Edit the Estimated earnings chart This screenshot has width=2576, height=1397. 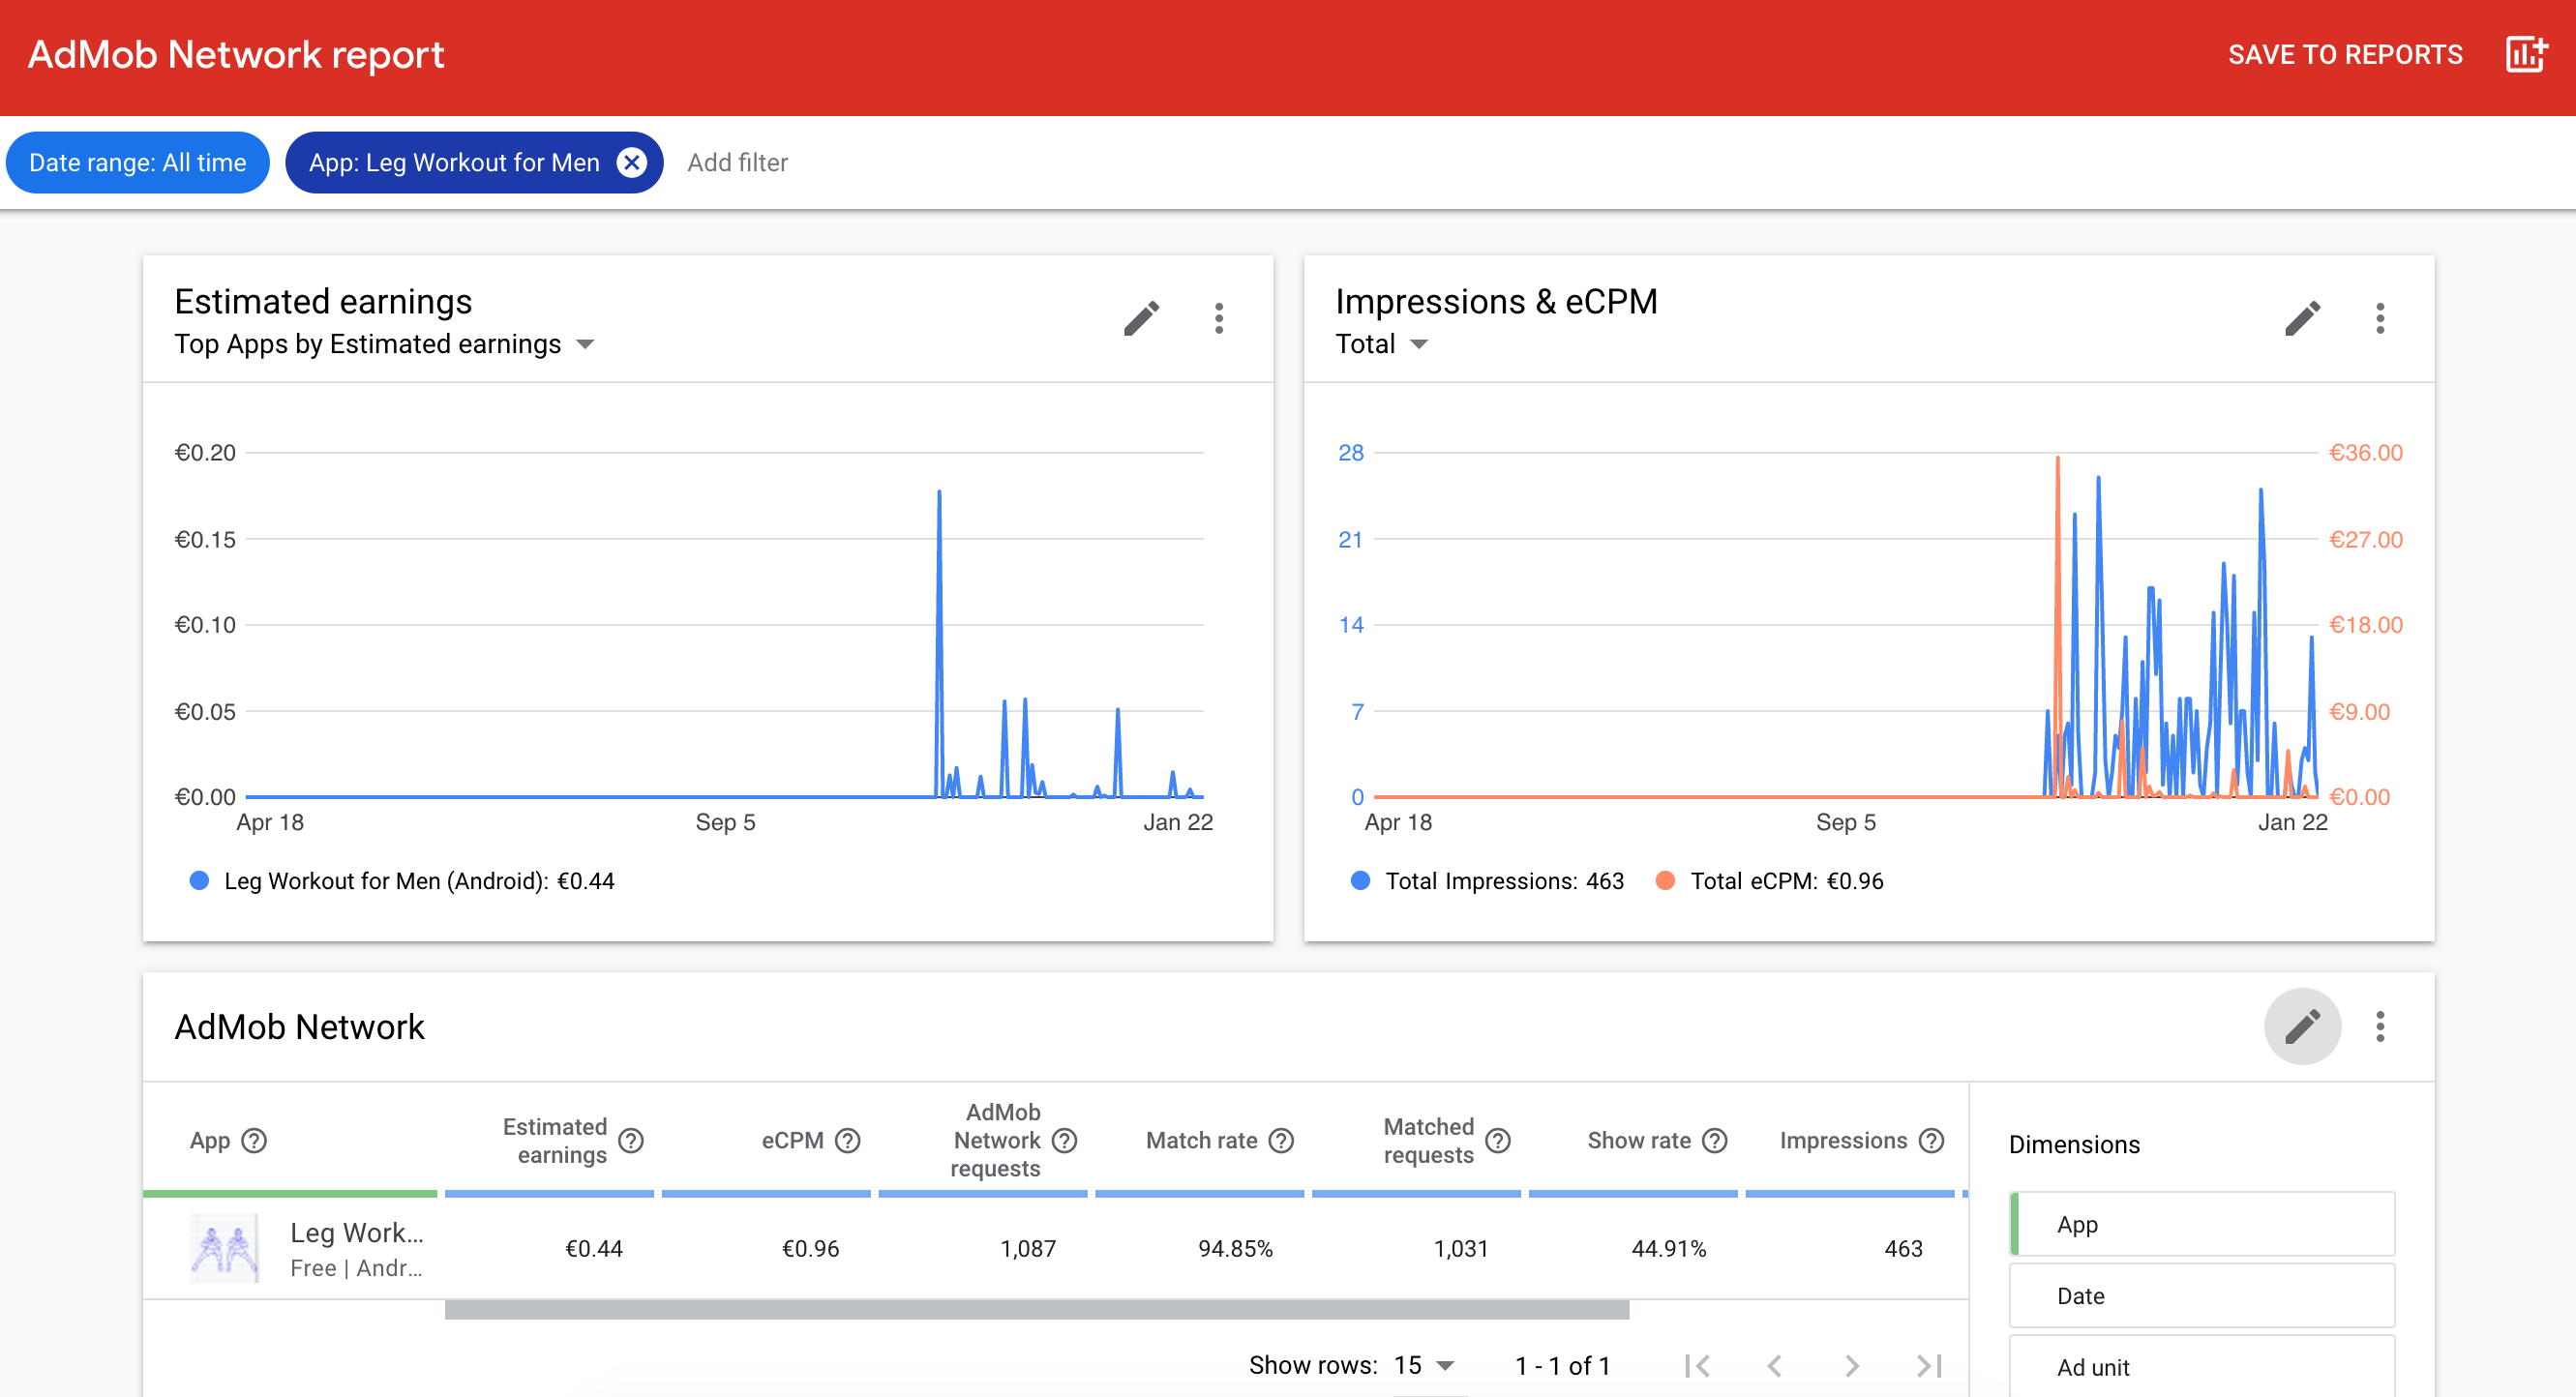1141,318
